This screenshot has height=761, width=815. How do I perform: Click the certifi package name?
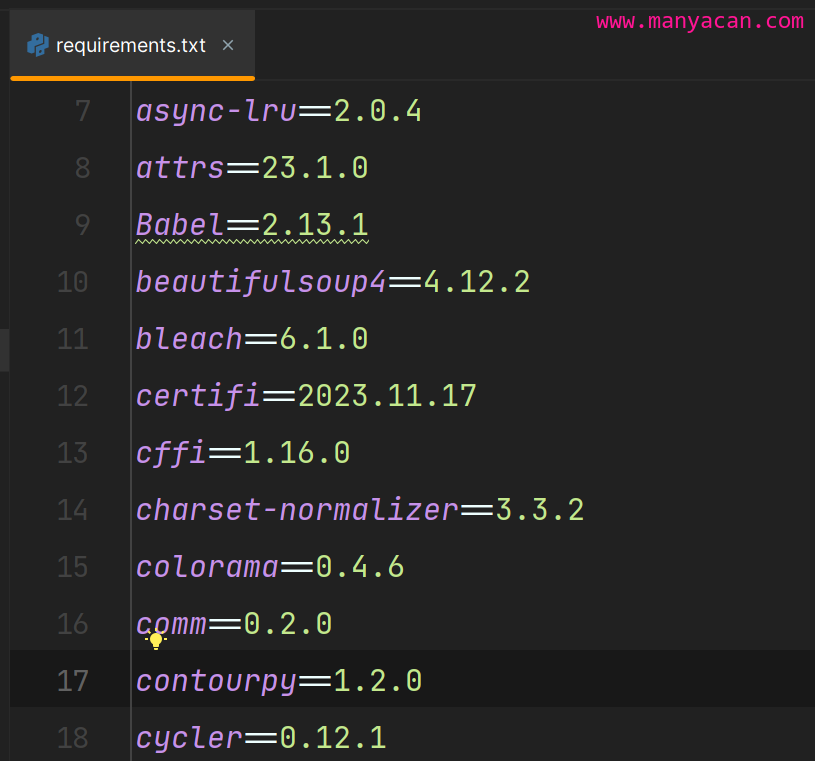[198, 397]
